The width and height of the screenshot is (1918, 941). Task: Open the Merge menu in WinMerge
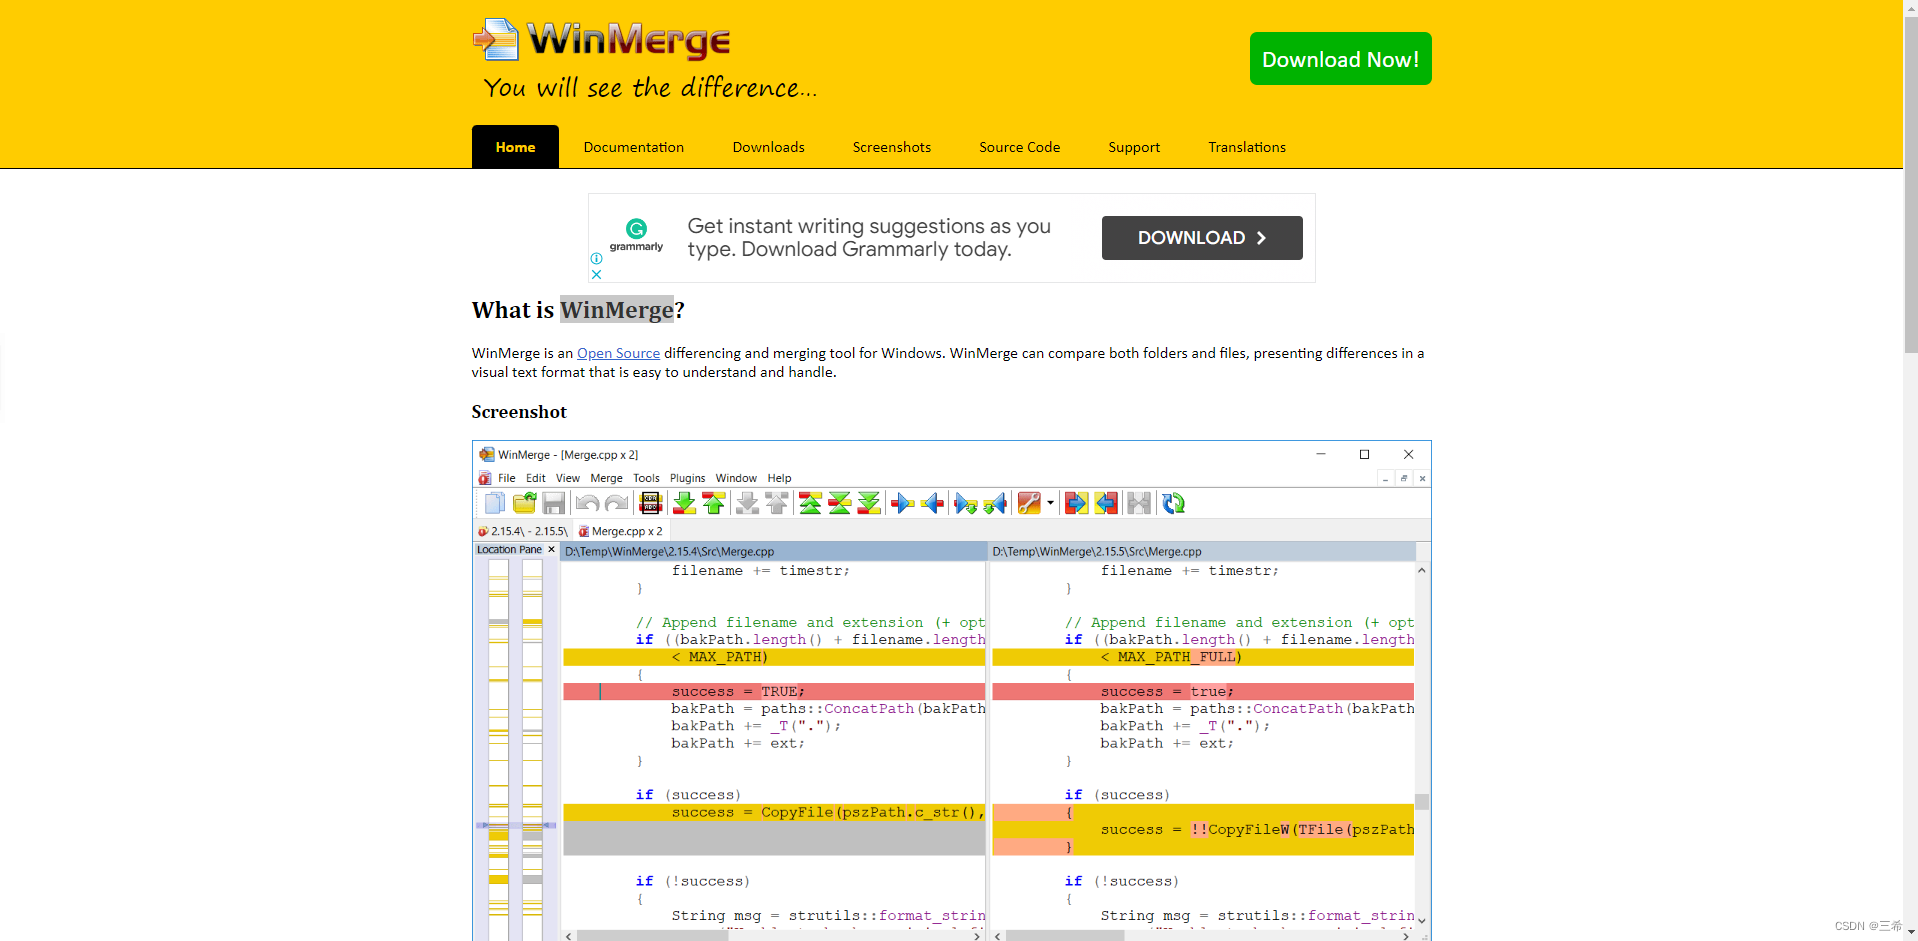point(606,478)
